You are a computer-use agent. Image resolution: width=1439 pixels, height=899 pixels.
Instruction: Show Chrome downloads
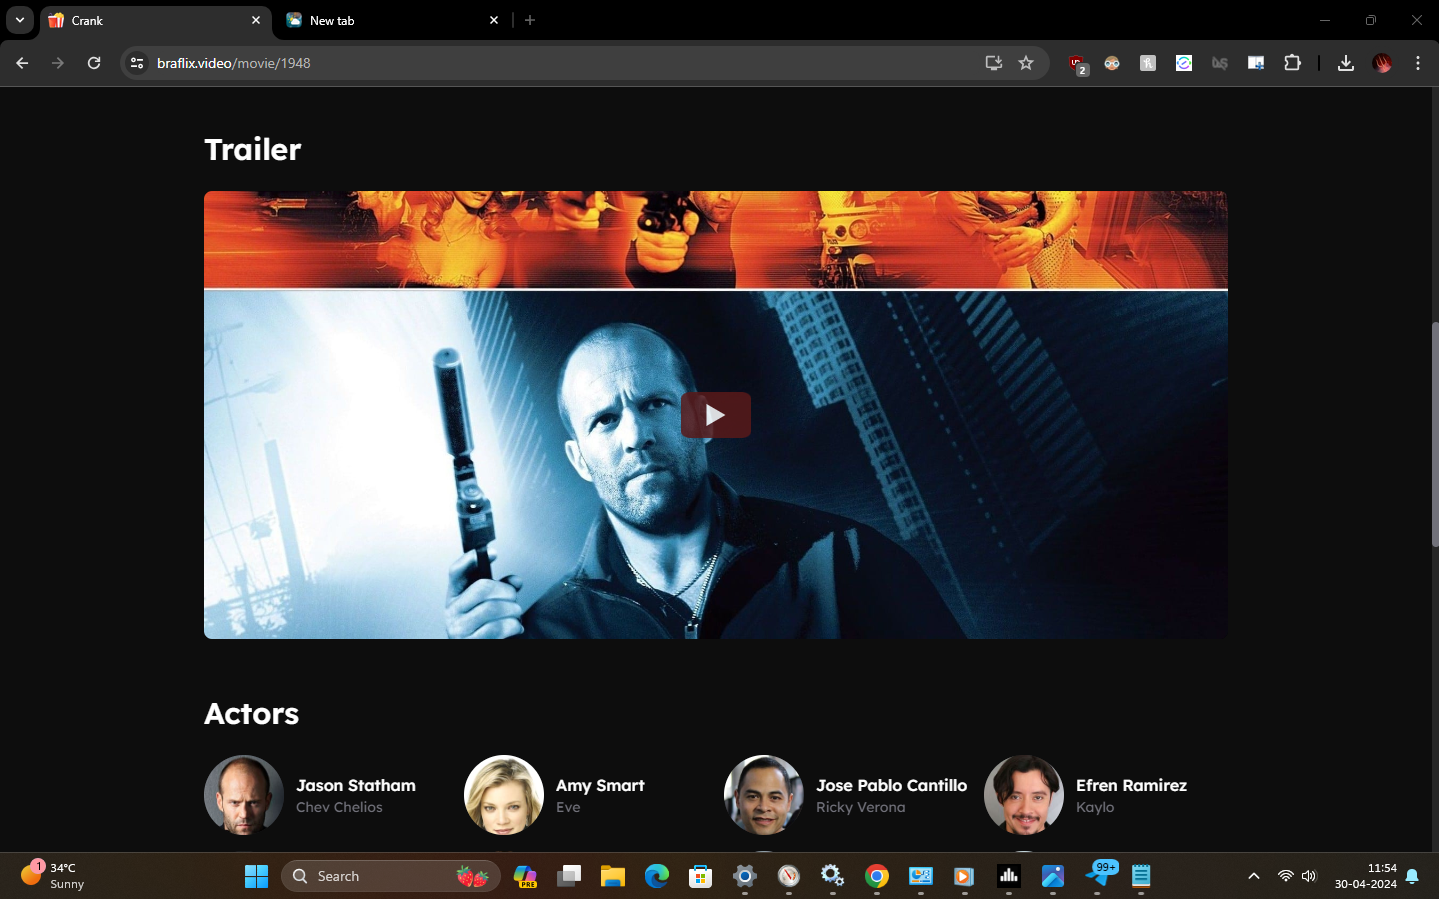1346,63
